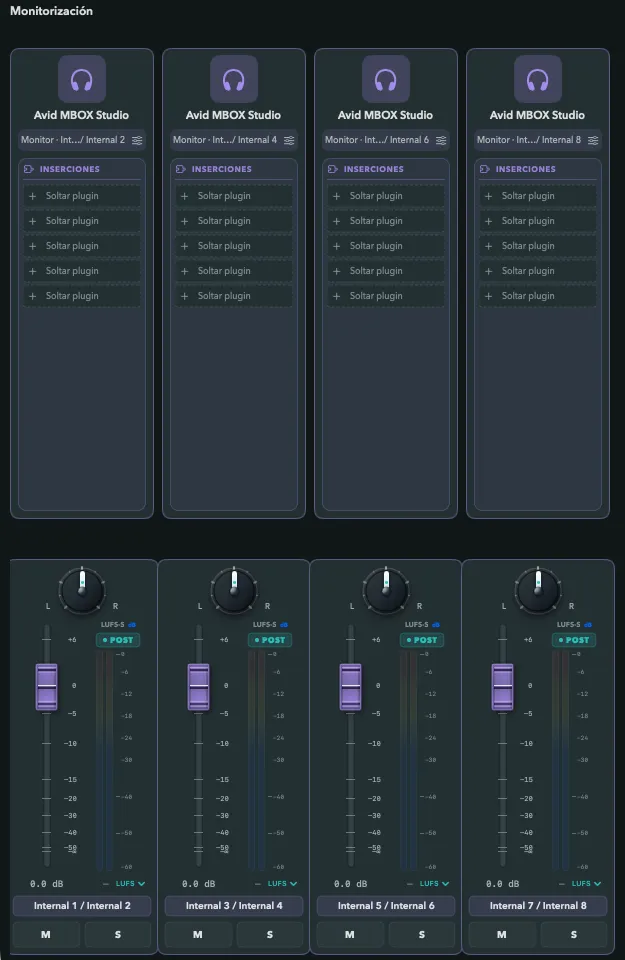Open Monitor · Int.../ Internal 4 output selector
The width and height of the screenshot is (625, 960).
[233, 140]
